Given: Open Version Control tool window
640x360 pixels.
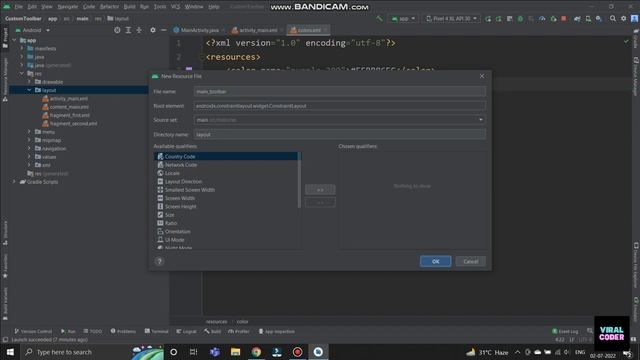Looking at the screenshot, I should (x=33, y=331).
